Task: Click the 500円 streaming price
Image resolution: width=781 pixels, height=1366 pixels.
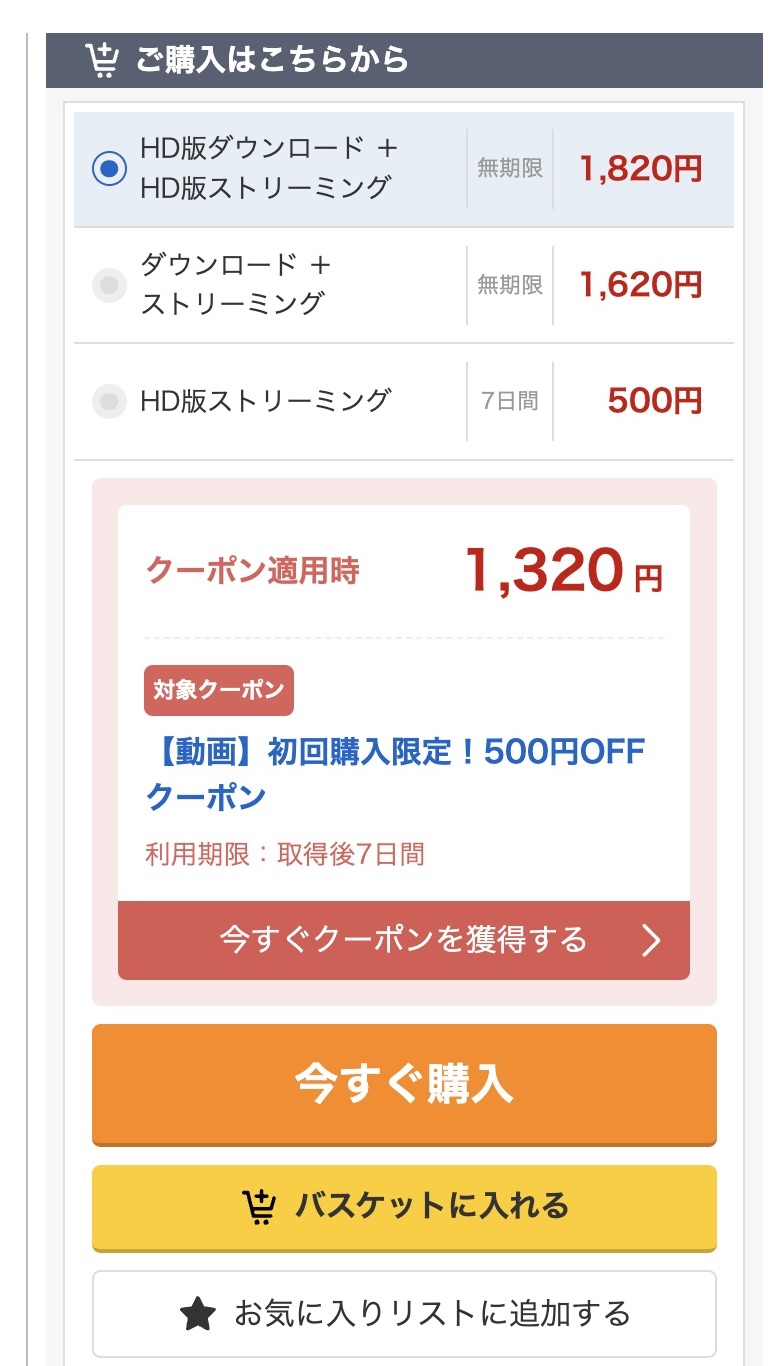Action: pos(654,401)
